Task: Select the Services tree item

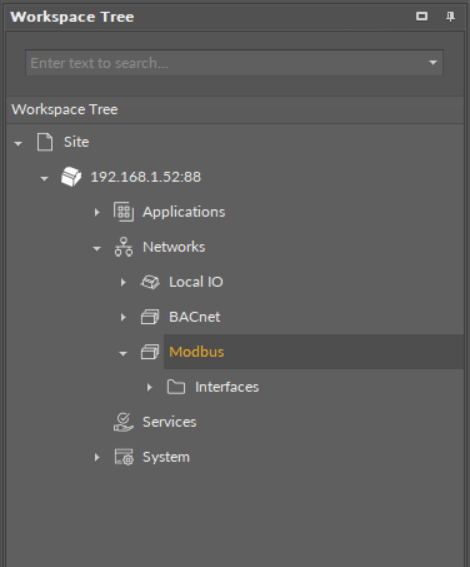Action: [170, 422]
